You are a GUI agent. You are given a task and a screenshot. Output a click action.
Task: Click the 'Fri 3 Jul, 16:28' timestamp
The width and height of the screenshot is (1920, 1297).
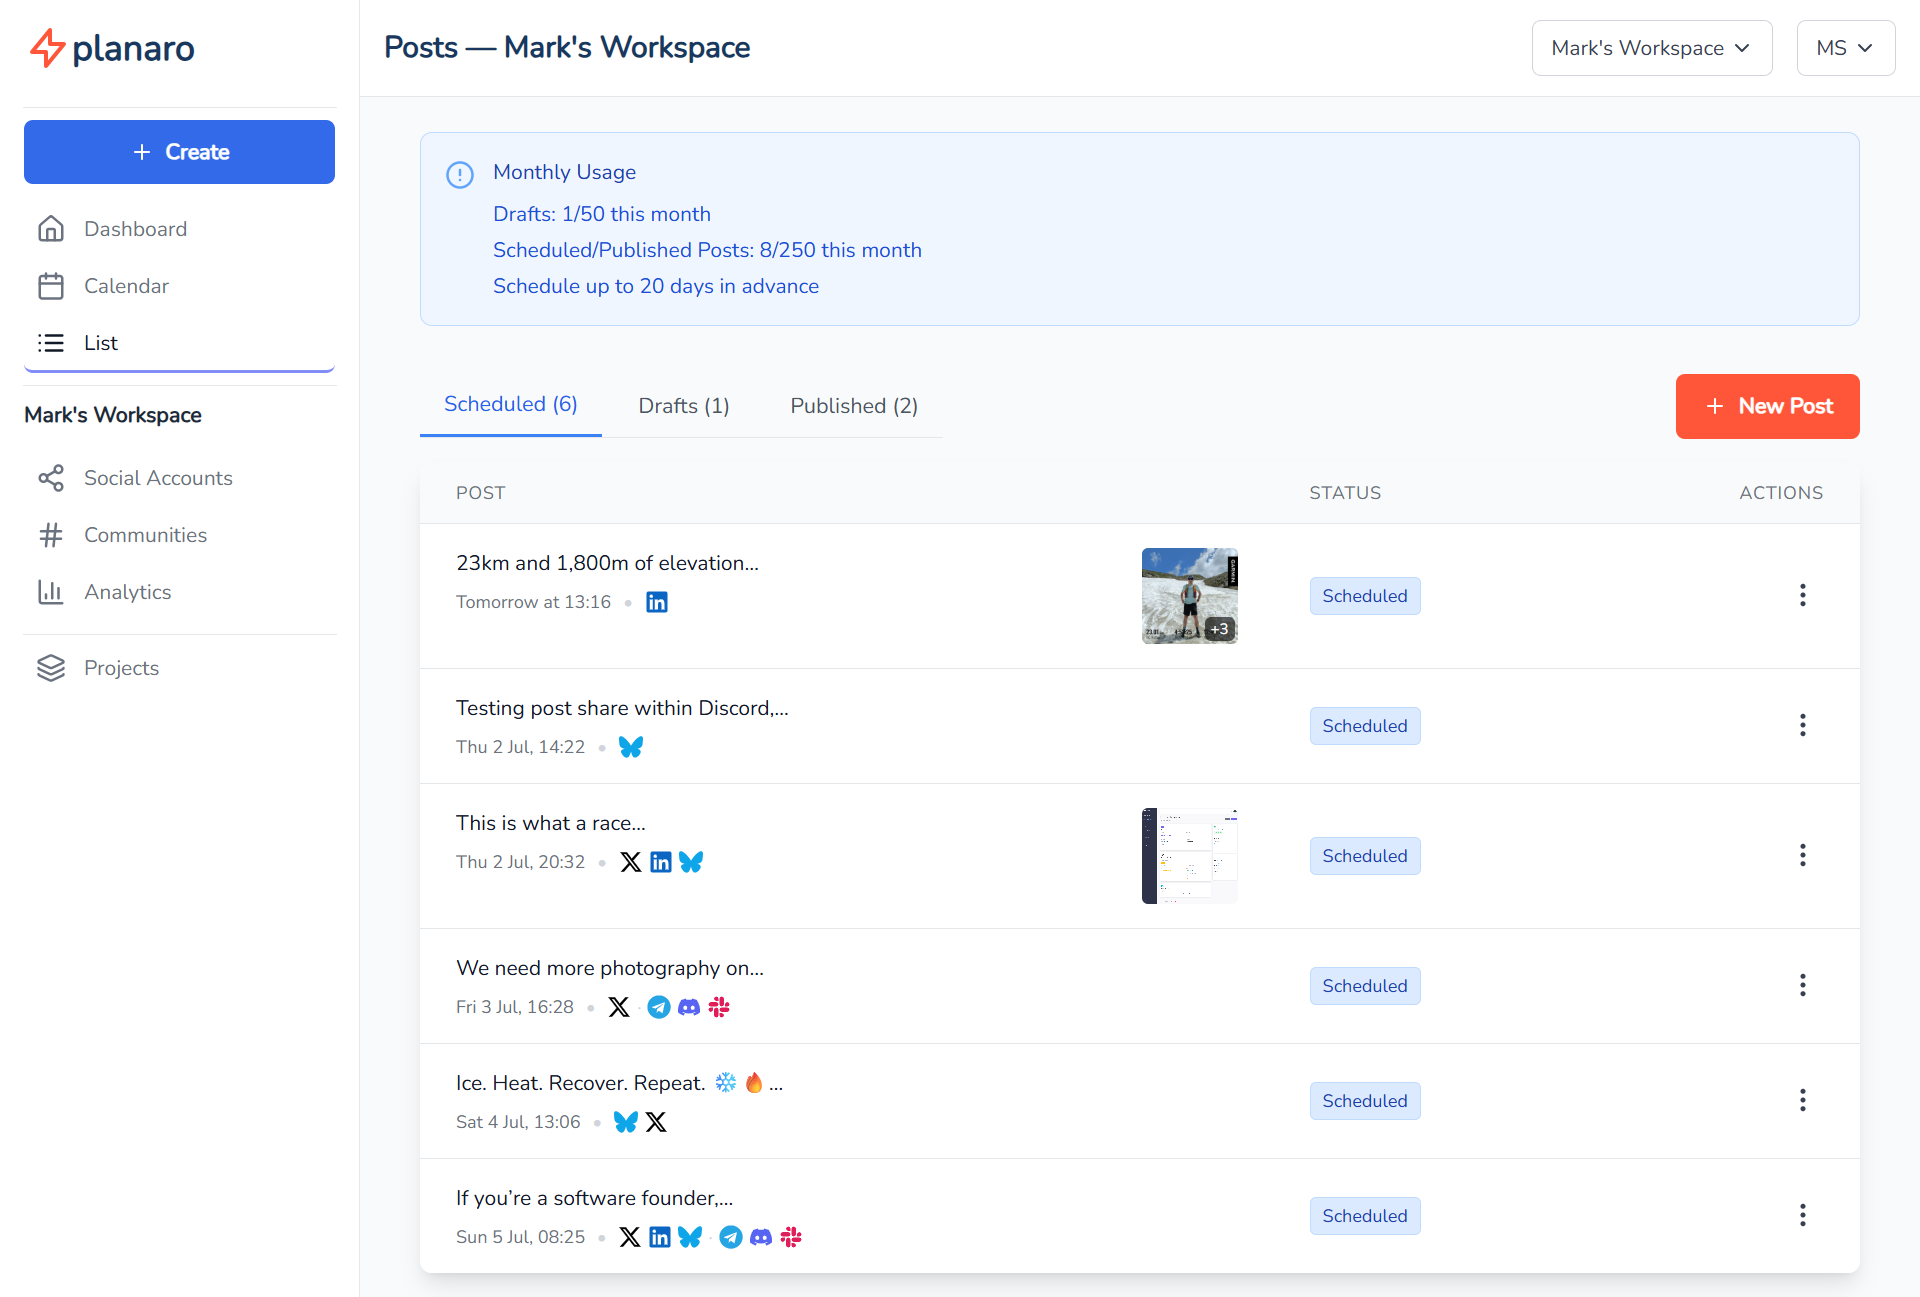pyautogui.click(x=515, y=1007)
